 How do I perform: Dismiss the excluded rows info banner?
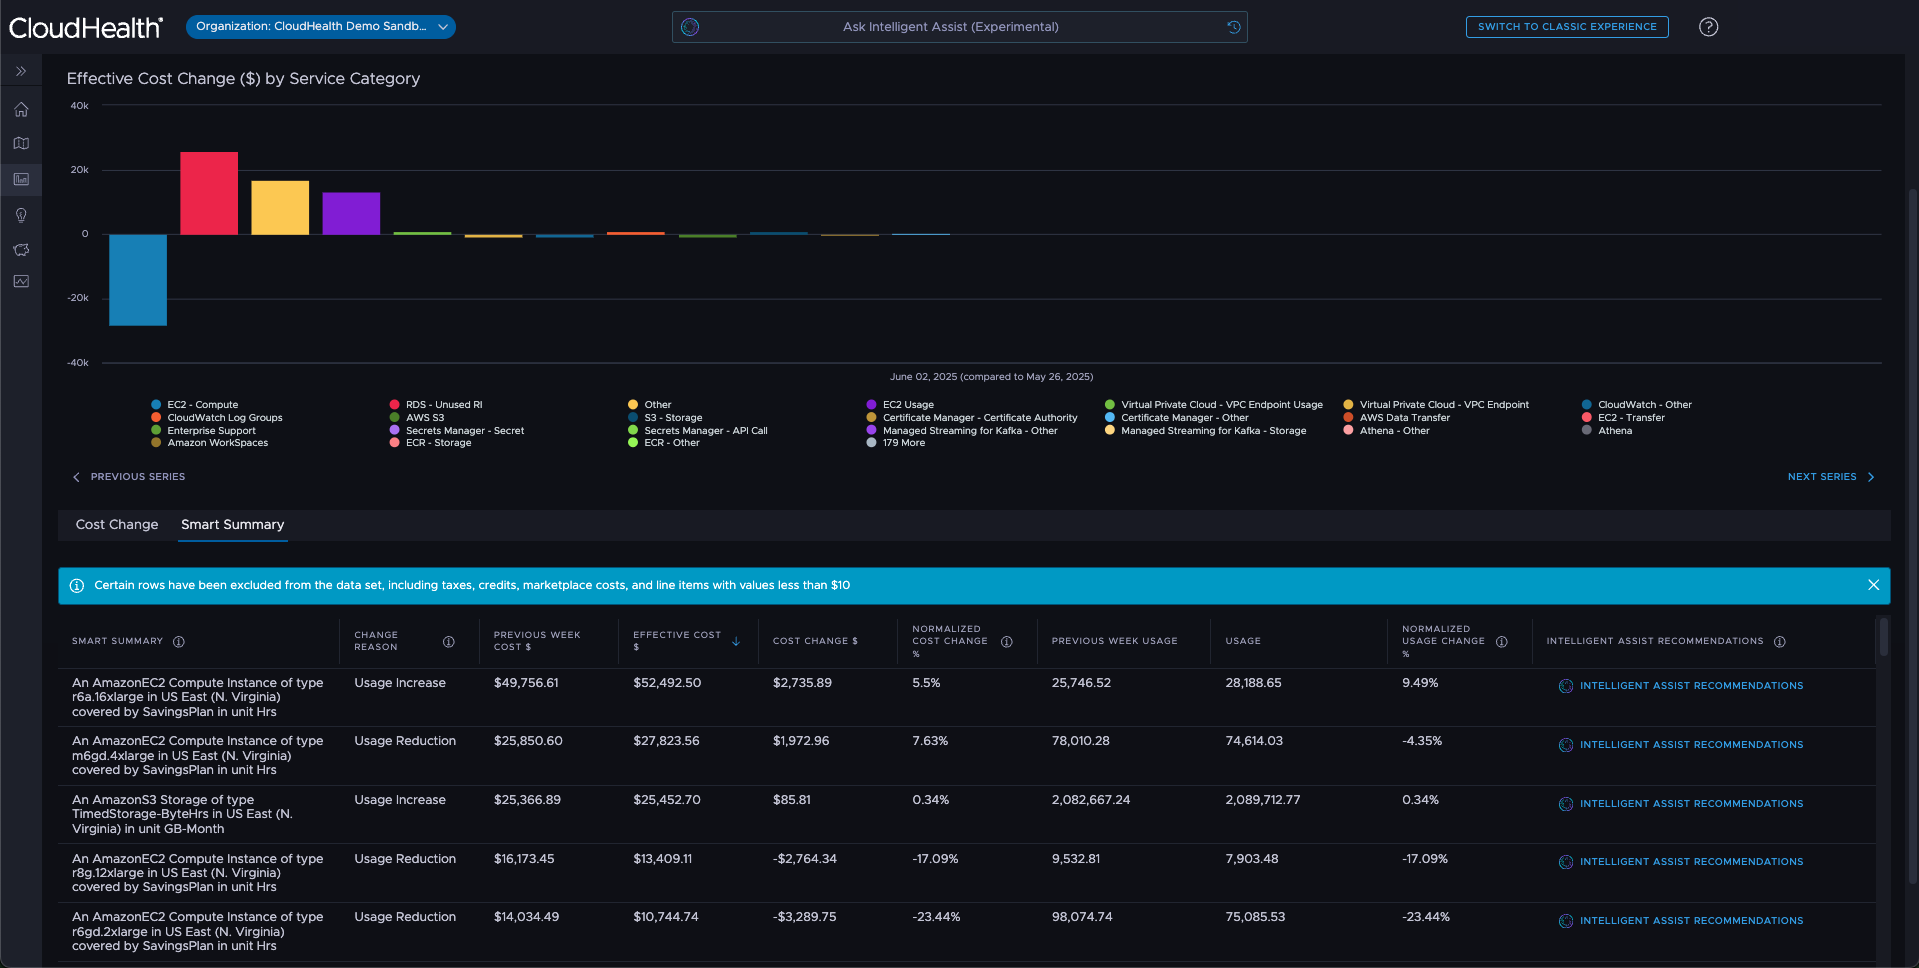tap(1874, 585)
